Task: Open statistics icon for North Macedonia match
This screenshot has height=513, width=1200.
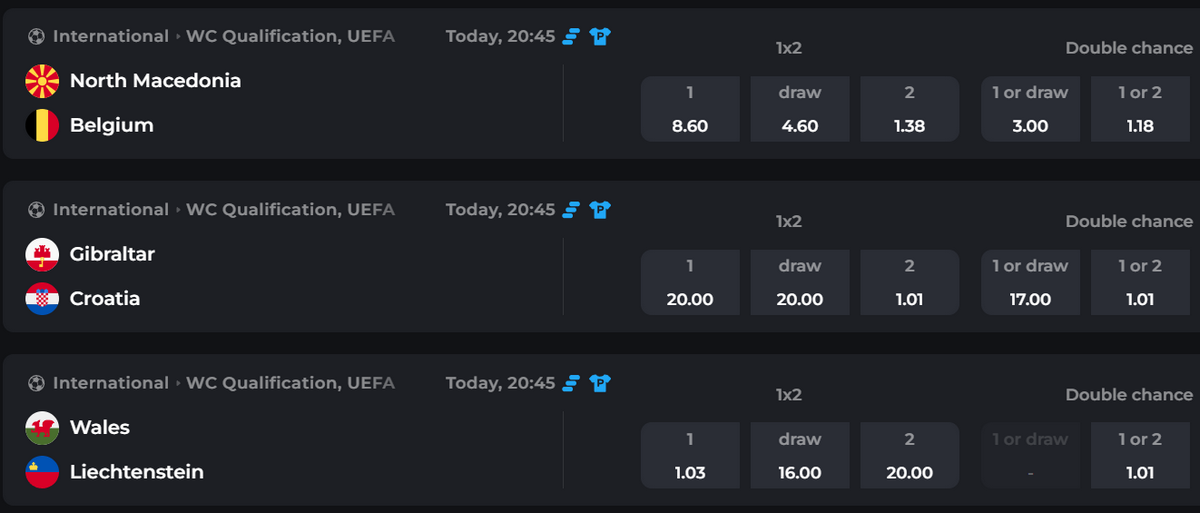Action: coord(571,37)
